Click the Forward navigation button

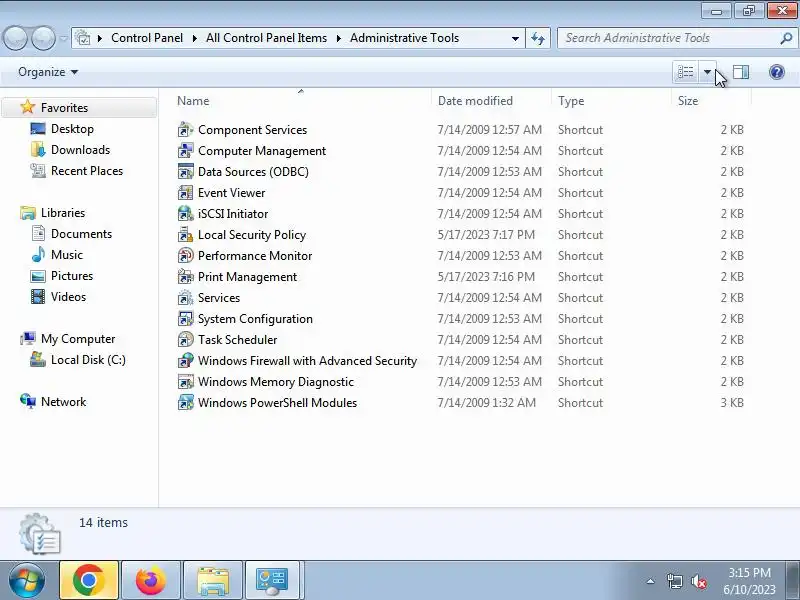[x=44, y=38]
